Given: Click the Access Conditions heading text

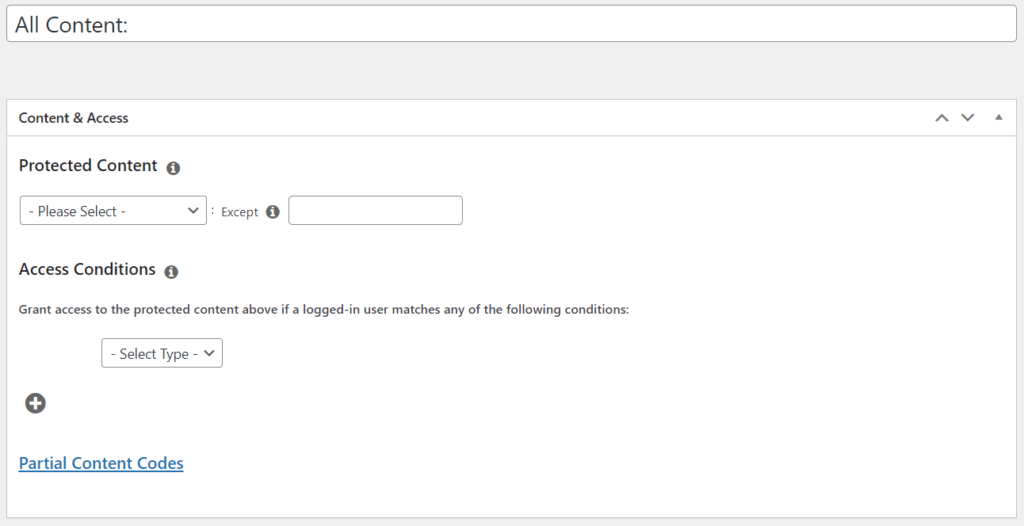Looking at the screenshot, I should [87, 269].
